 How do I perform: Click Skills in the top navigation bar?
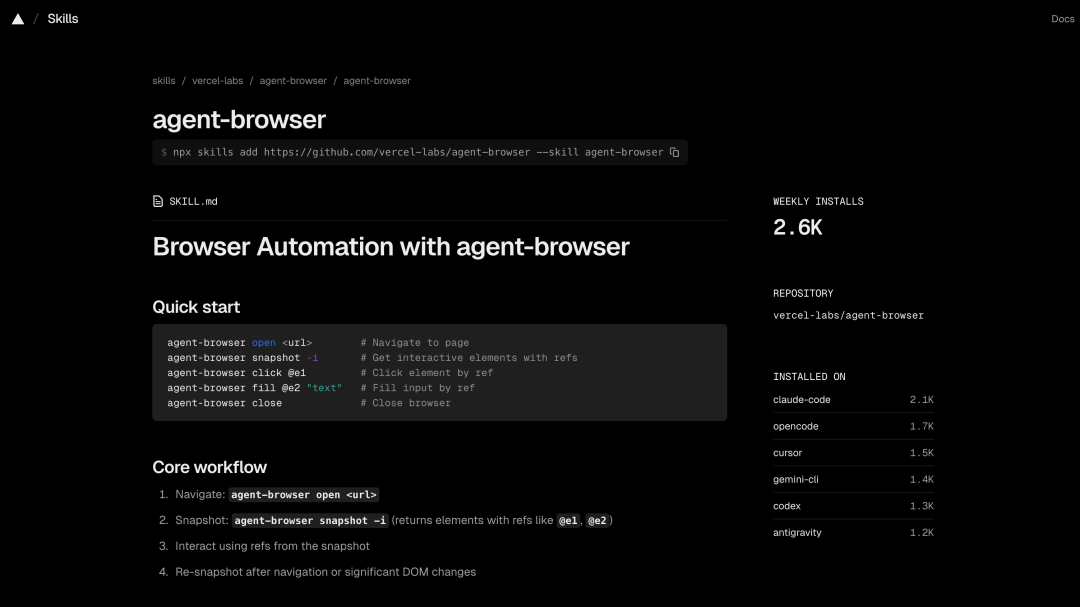(x=63, y=18)
